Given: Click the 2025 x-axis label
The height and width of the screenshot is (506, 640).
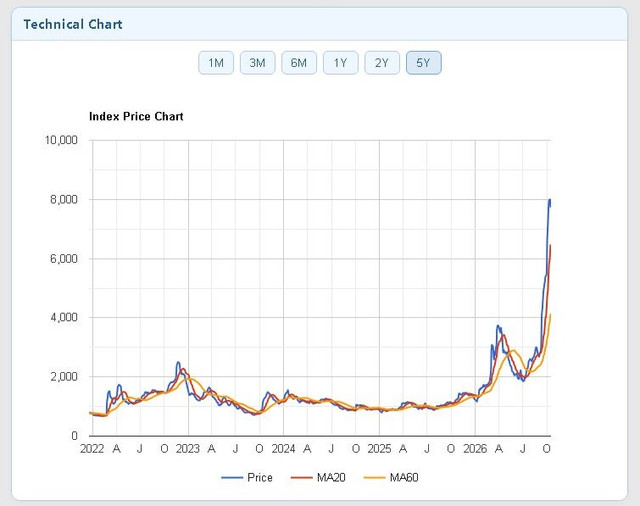Looking at the screenshot, I should coord(379,449).
